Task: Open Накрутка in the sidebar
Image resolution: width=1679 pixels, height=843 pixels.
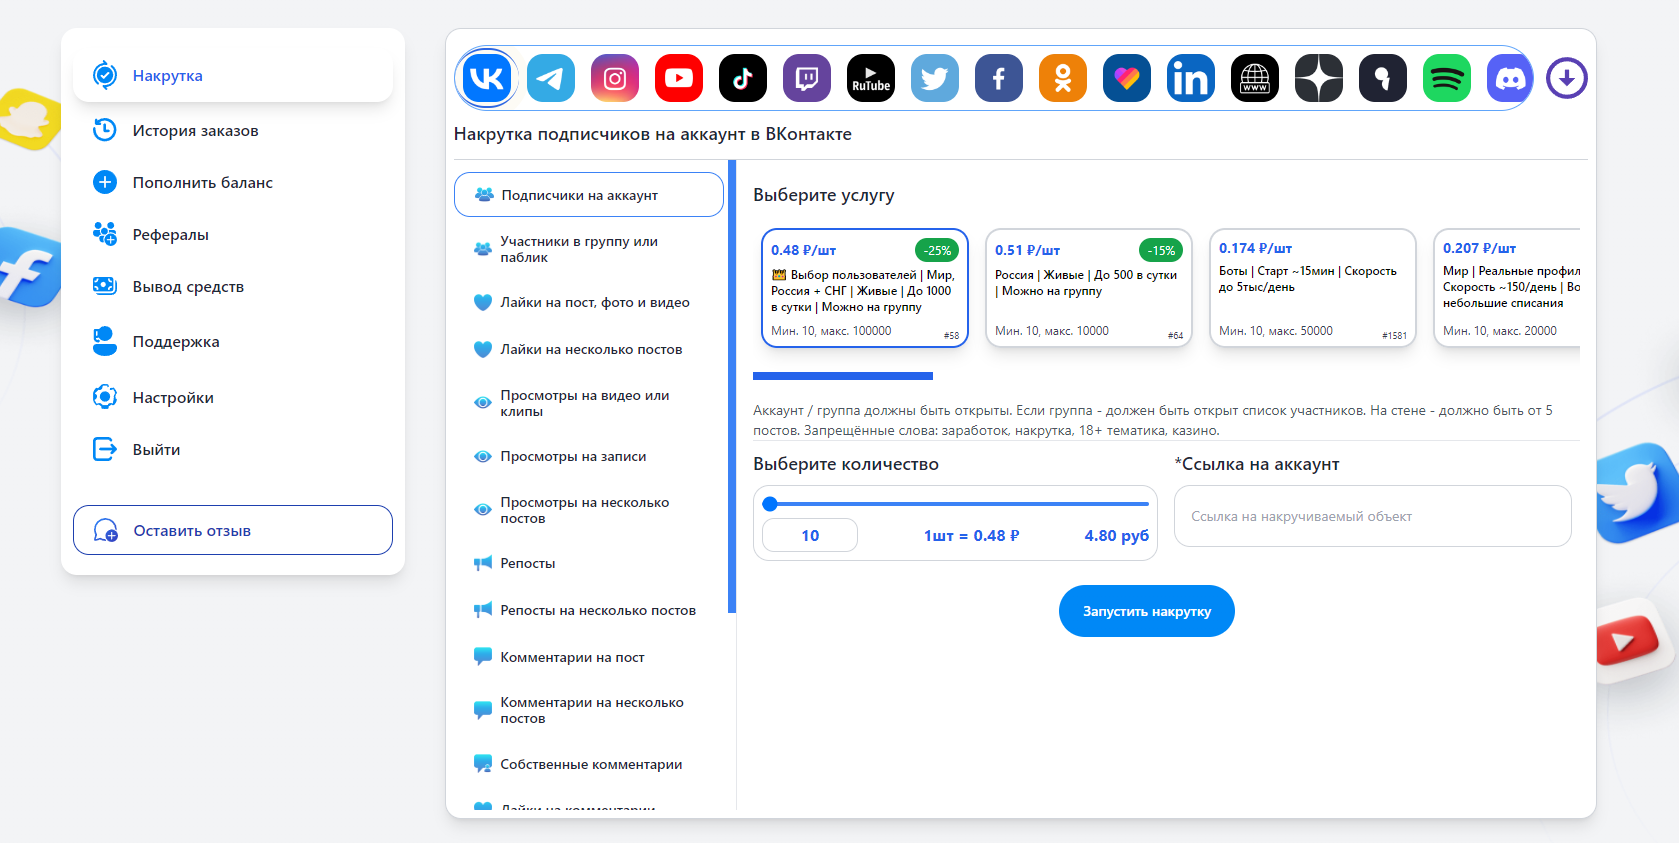Action: coord(233,75)
